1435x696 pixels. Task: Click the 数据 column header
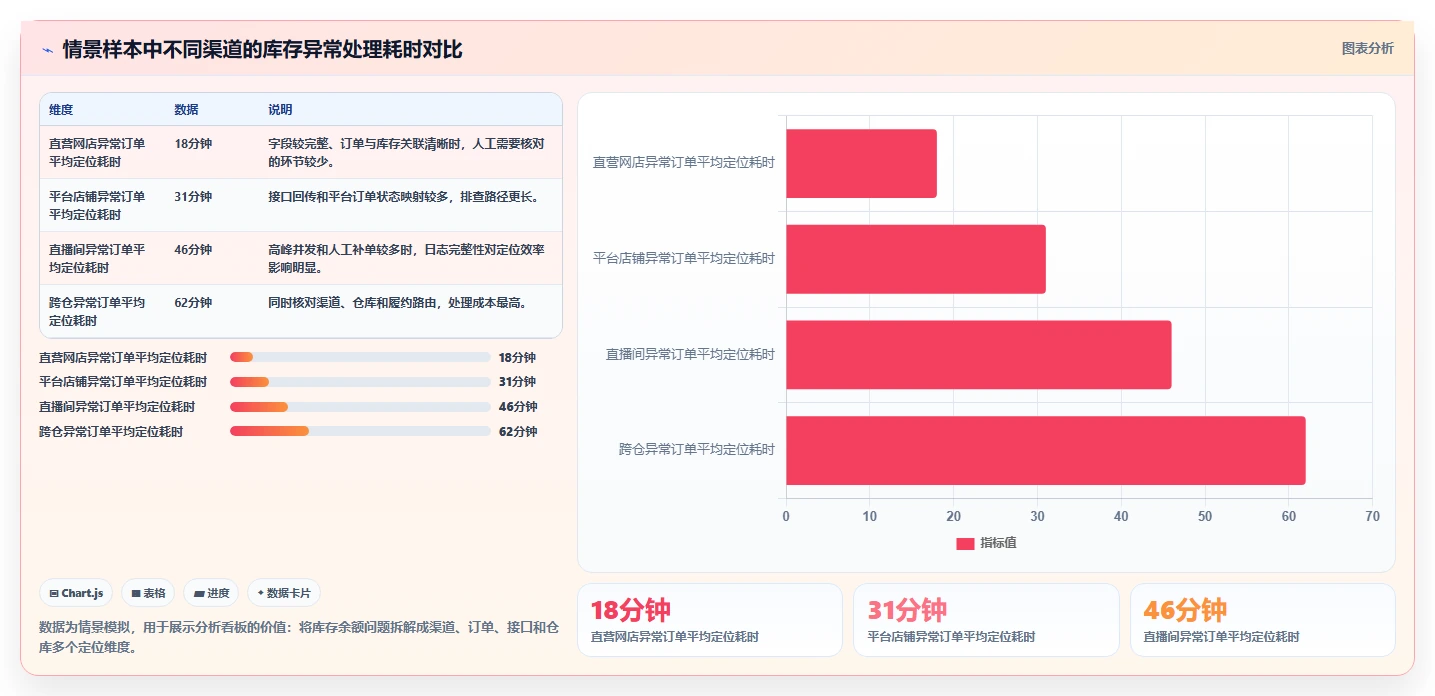pyautogui.click(x=186, y=110)
